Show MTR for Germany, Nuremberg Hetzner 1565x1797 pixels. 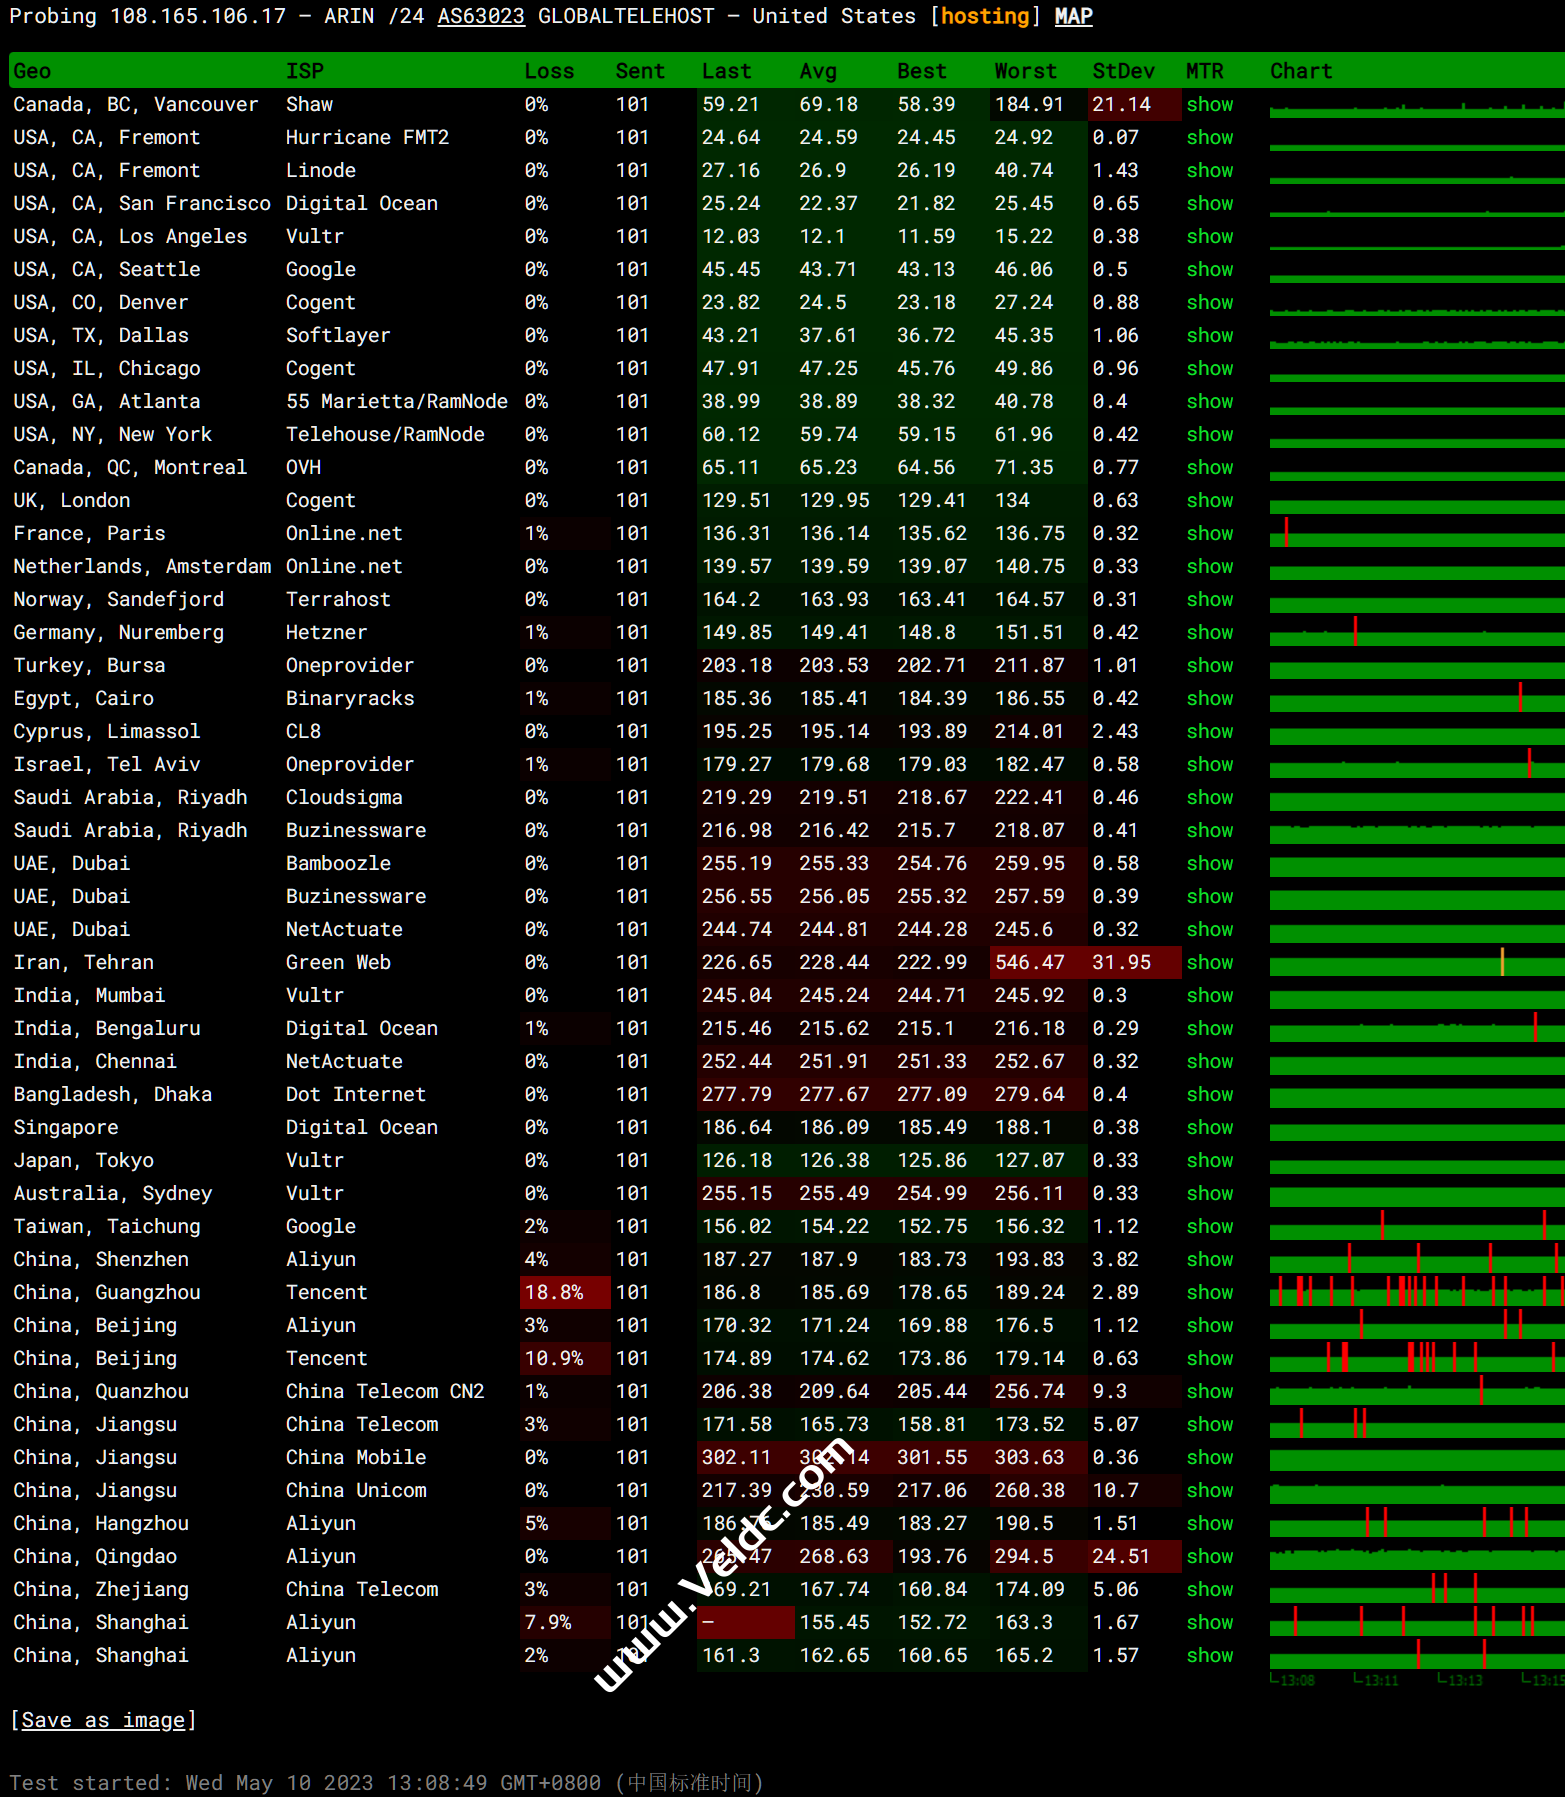point(1209,632)
